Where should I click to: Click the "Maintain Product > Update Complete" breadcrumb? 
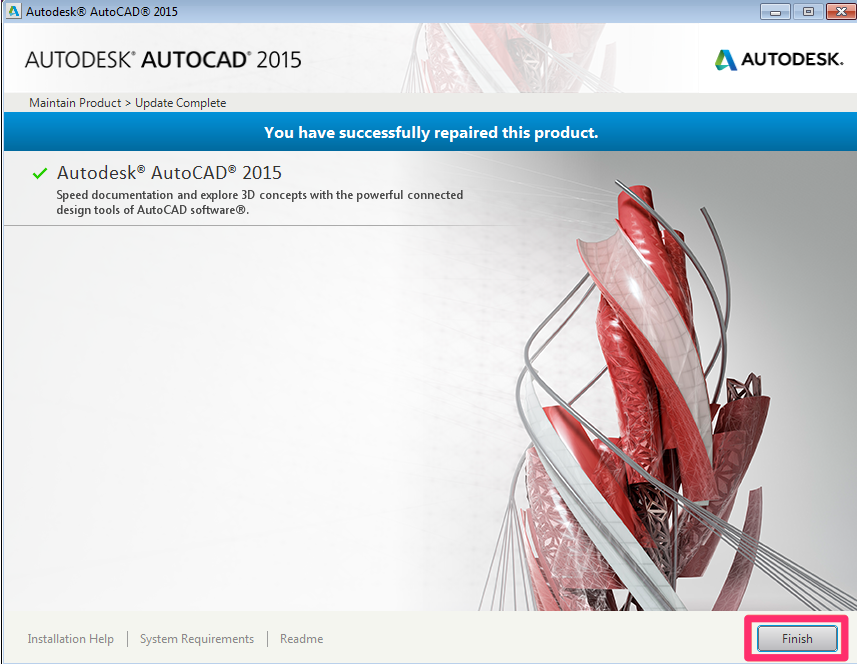pos(127,103)
